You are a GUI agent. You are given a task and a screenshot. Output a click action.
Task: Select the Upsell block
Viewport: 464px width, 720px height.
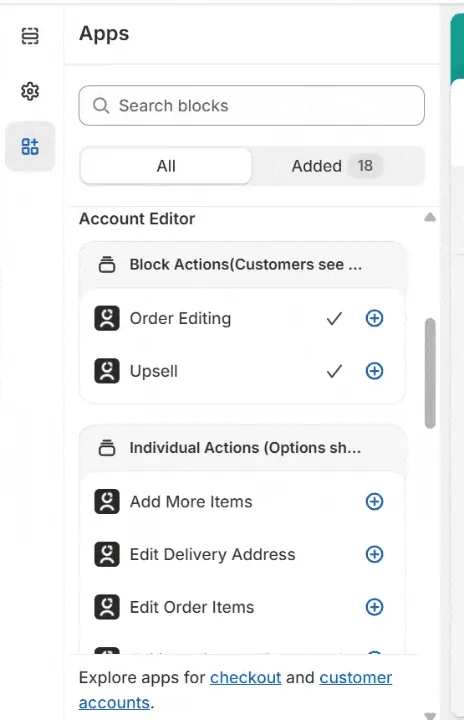(x=242, y=371)
